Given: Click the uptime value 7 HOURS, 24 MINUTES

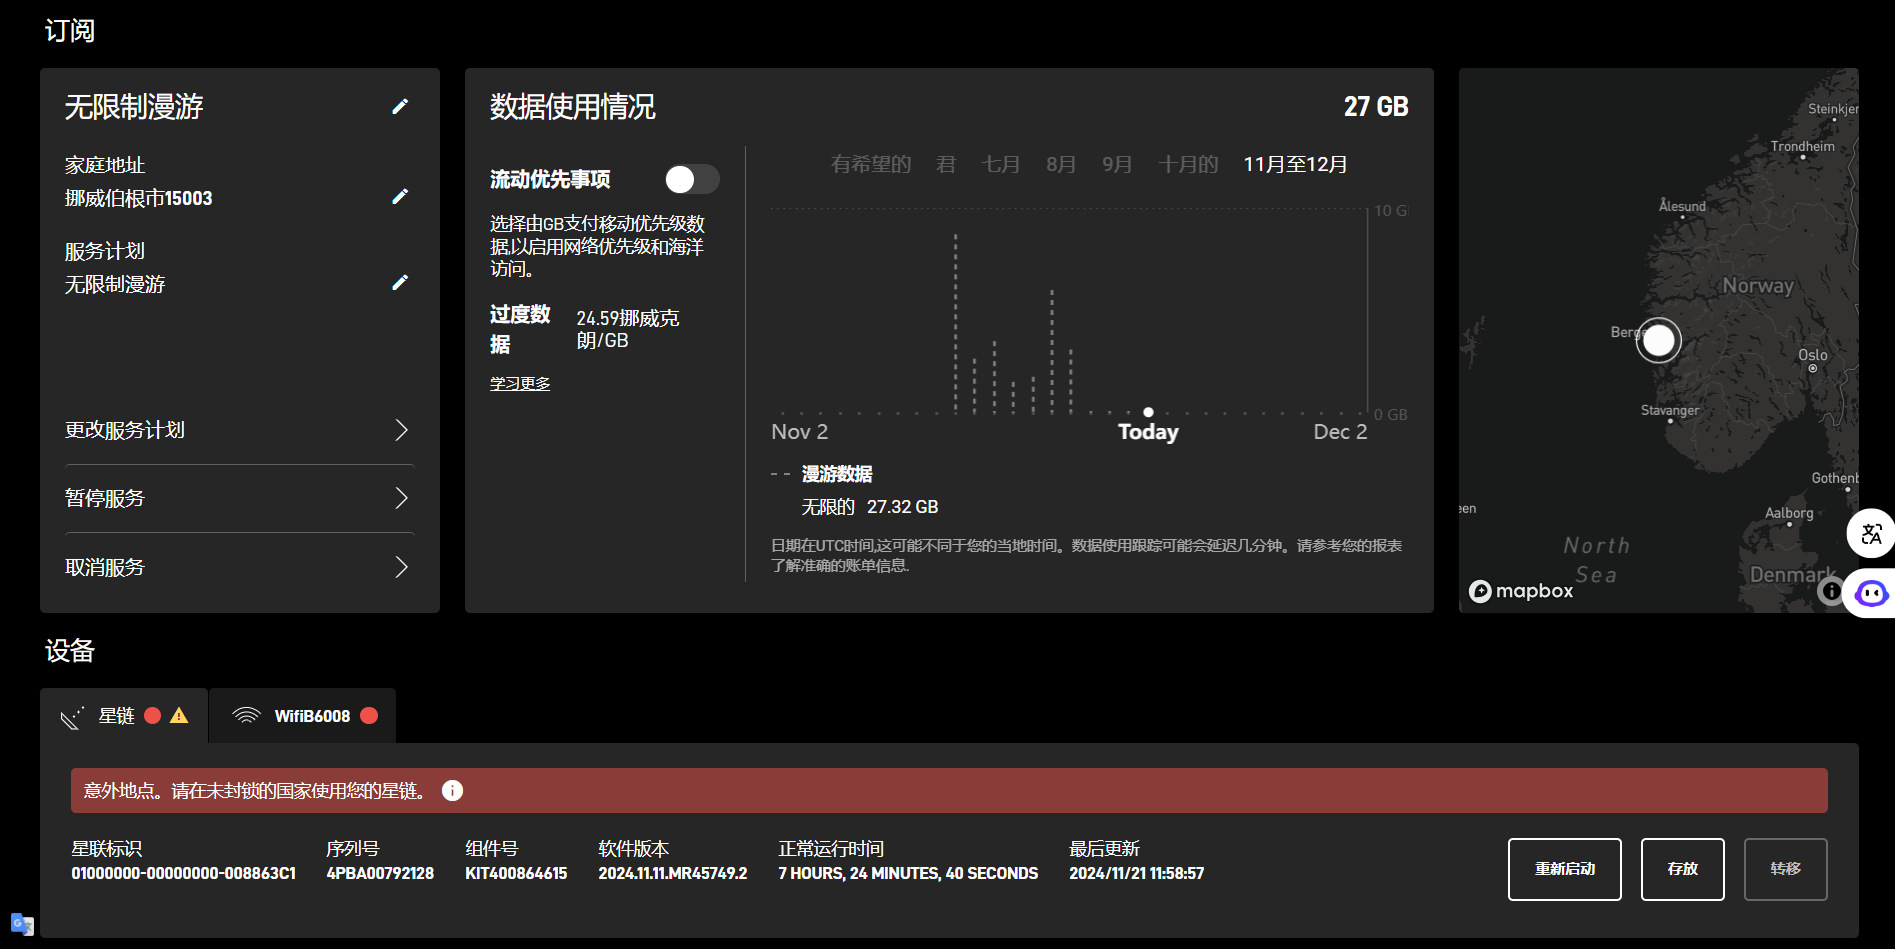Looking at the screenshot, I should point(908,873).
